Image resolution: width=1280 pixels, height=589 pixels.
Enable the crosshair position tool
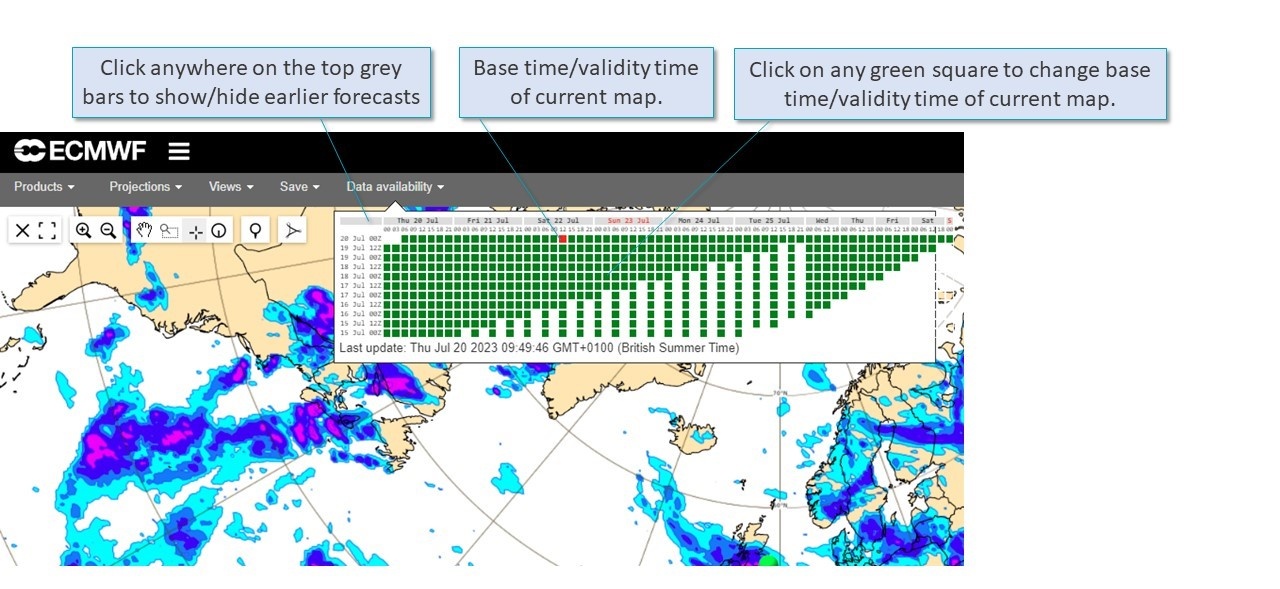(x=196, y=231)
